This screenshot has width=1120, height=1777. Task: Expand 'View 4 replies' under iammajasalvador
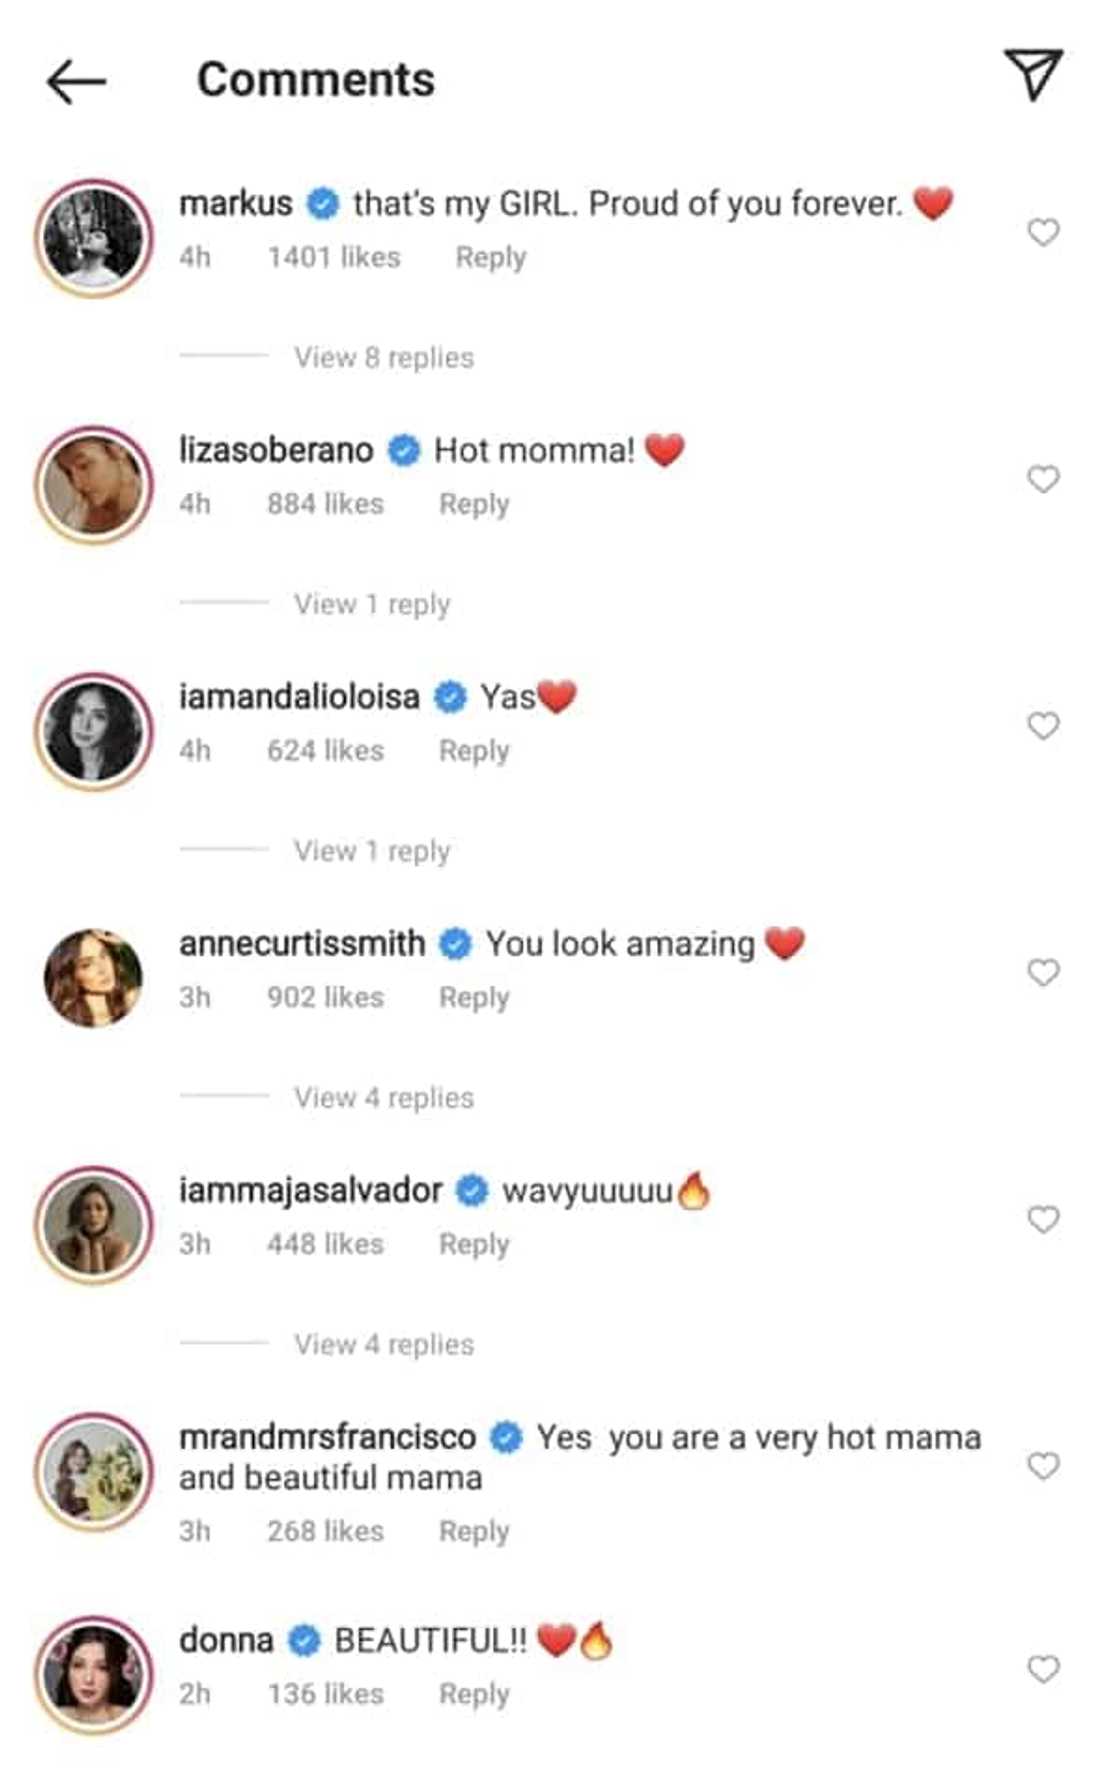(383, 1344)
